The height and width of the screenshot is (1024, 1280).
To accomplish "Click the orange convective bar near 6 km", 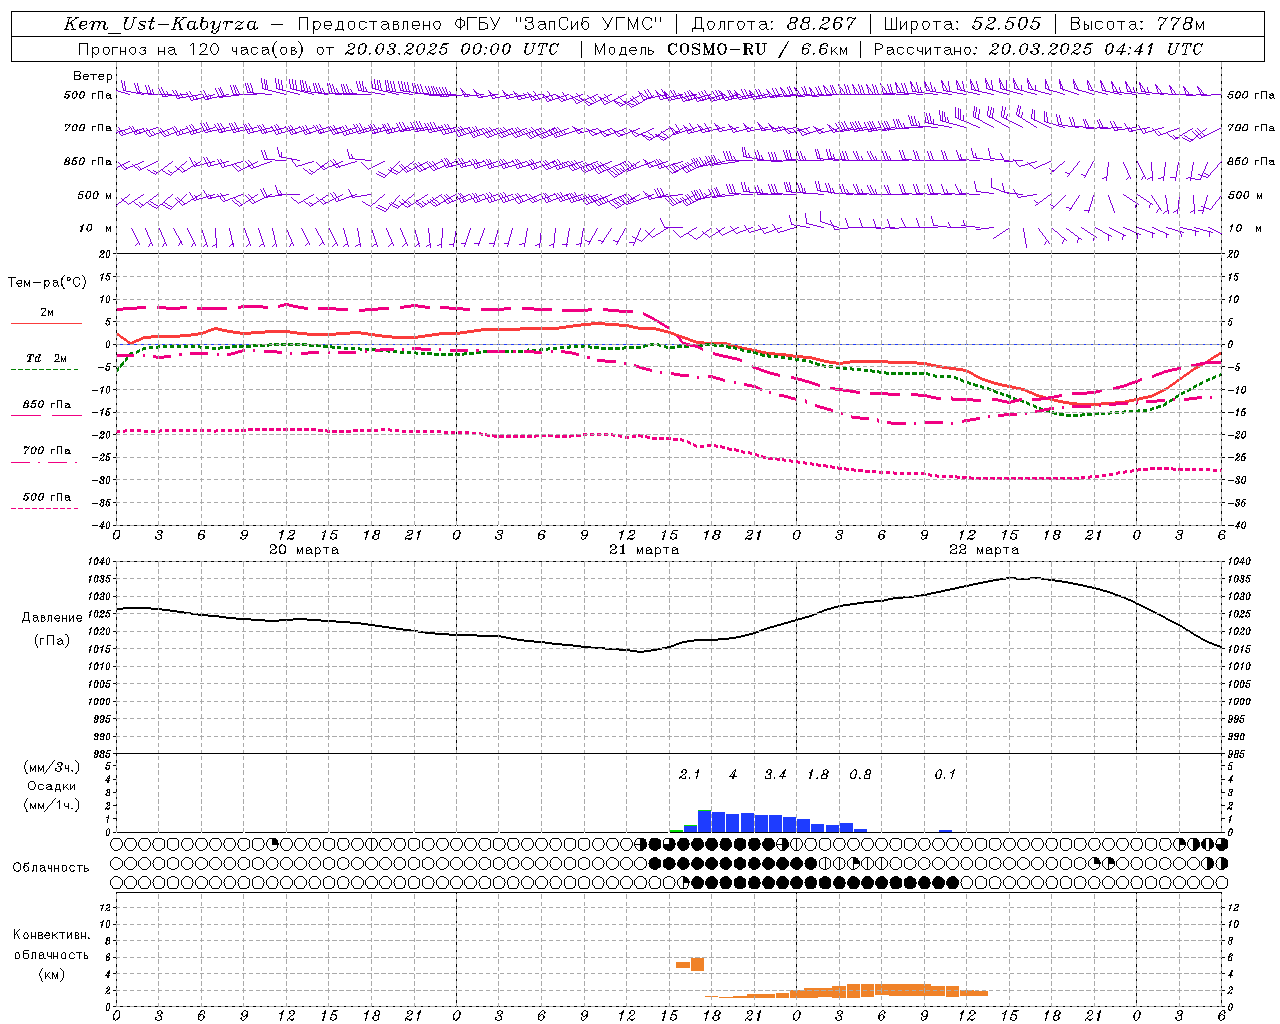I will click(697, 964).
